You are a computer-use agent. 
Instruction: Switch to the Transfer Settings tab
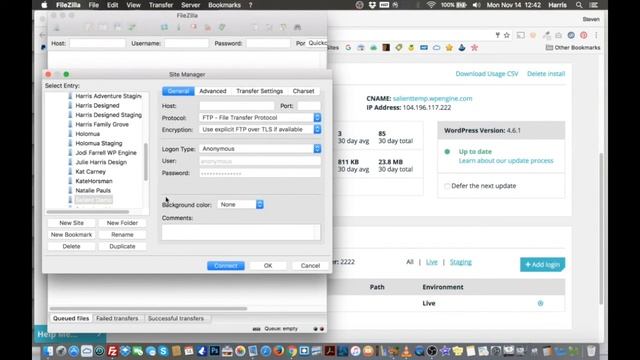(x=260, y=91)
